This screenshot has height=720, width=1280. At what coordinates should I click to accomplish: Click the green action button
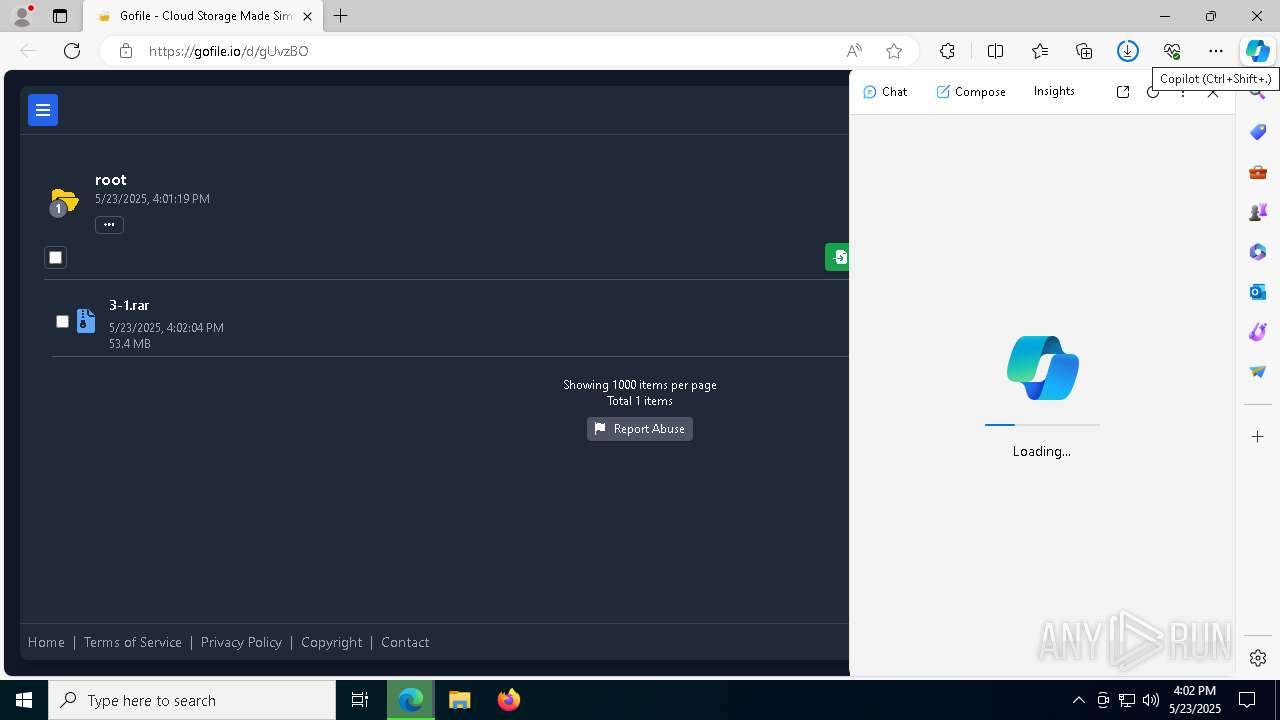(838, 257)
